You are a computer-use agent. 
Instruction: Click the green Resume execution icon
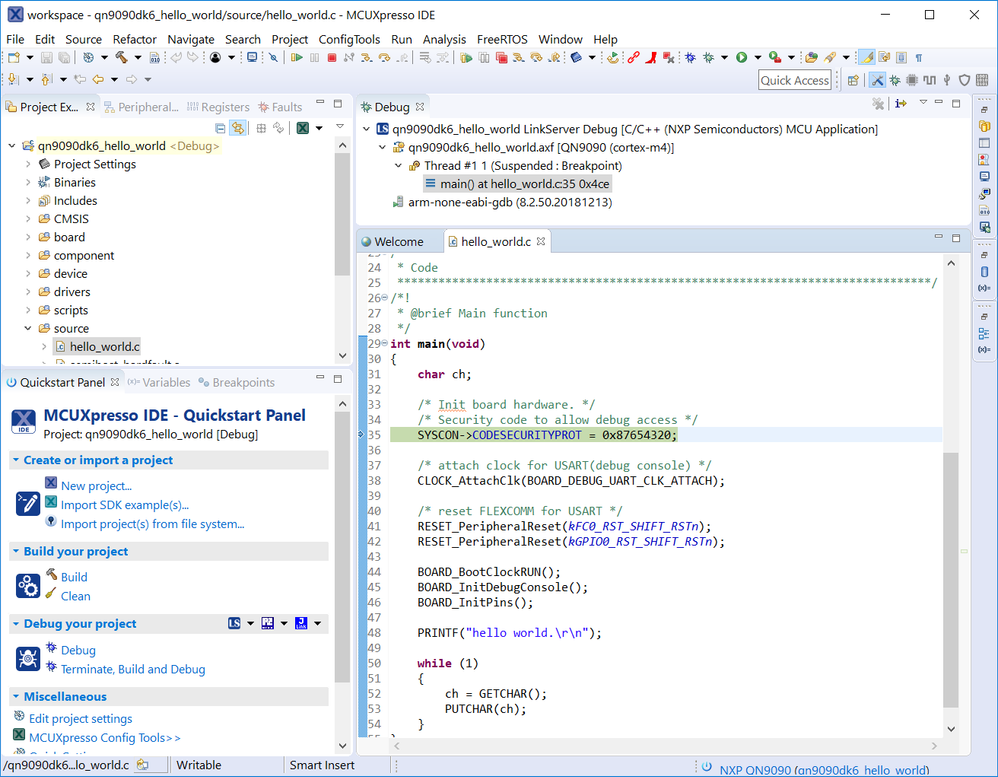[x=297, y=58]
